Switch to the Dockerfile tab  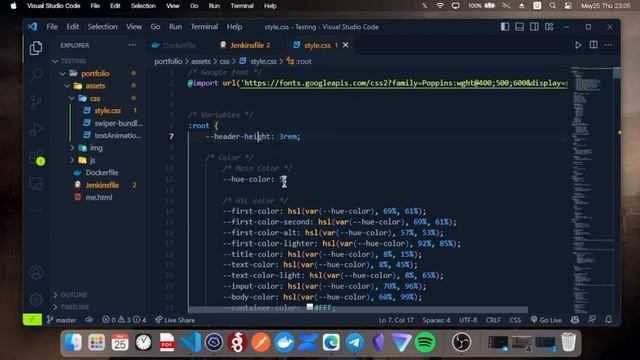tap(174, 45)
